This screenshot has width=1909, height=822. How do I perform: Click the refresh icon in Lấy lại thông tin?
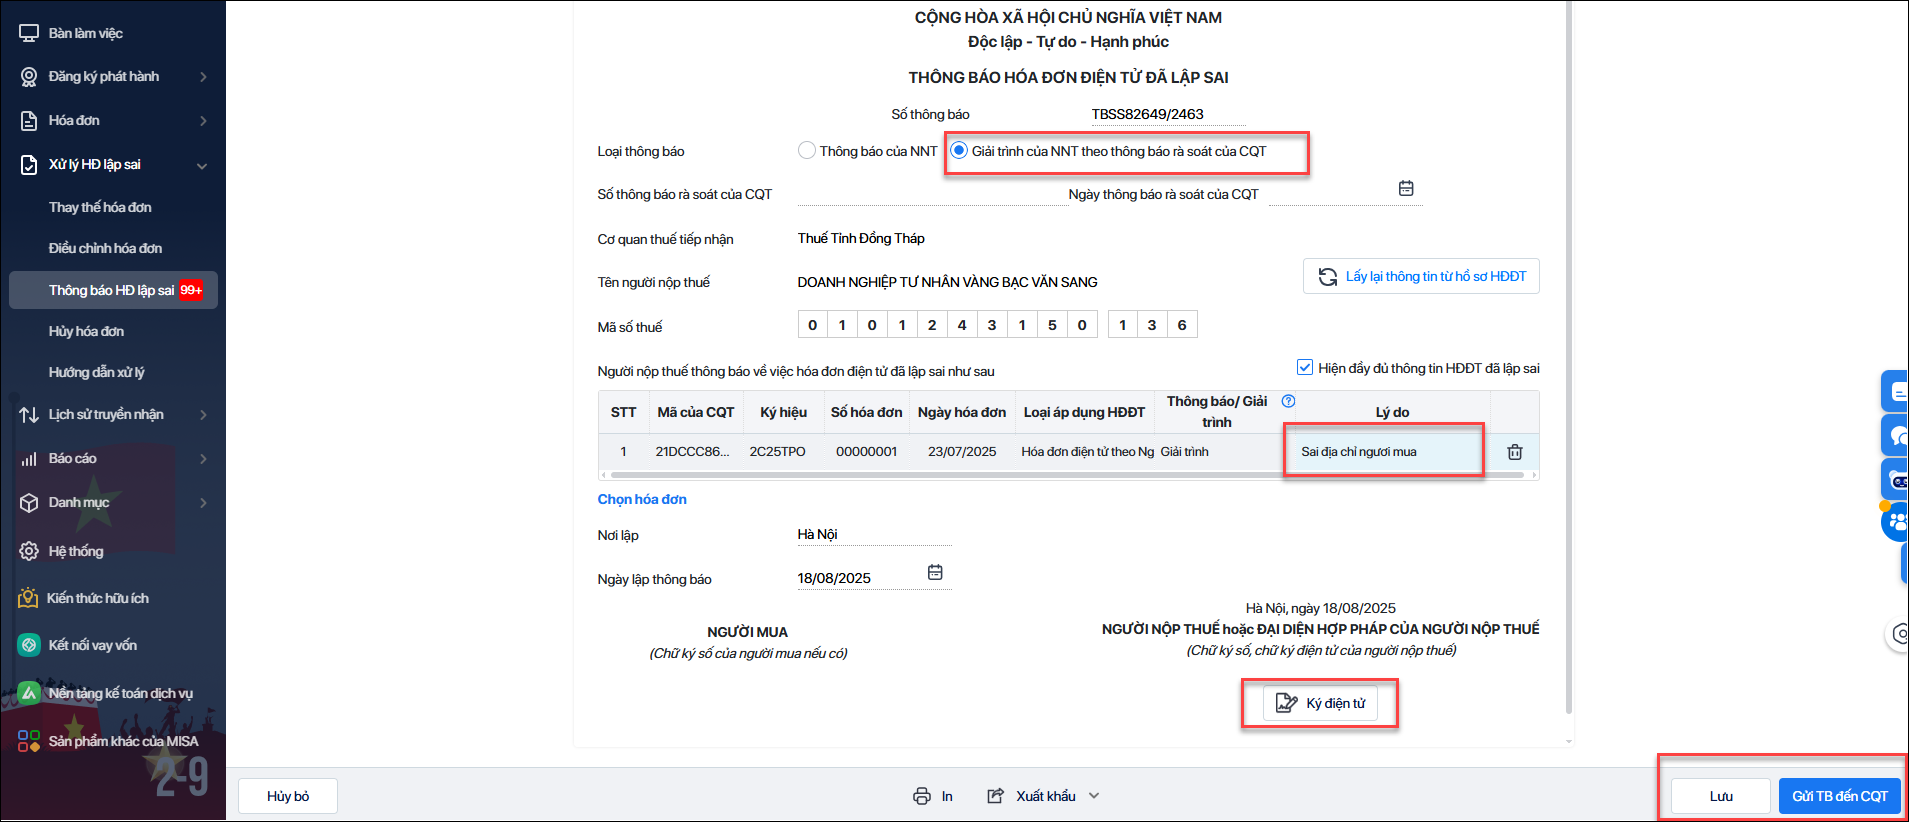pos(1328,277)
